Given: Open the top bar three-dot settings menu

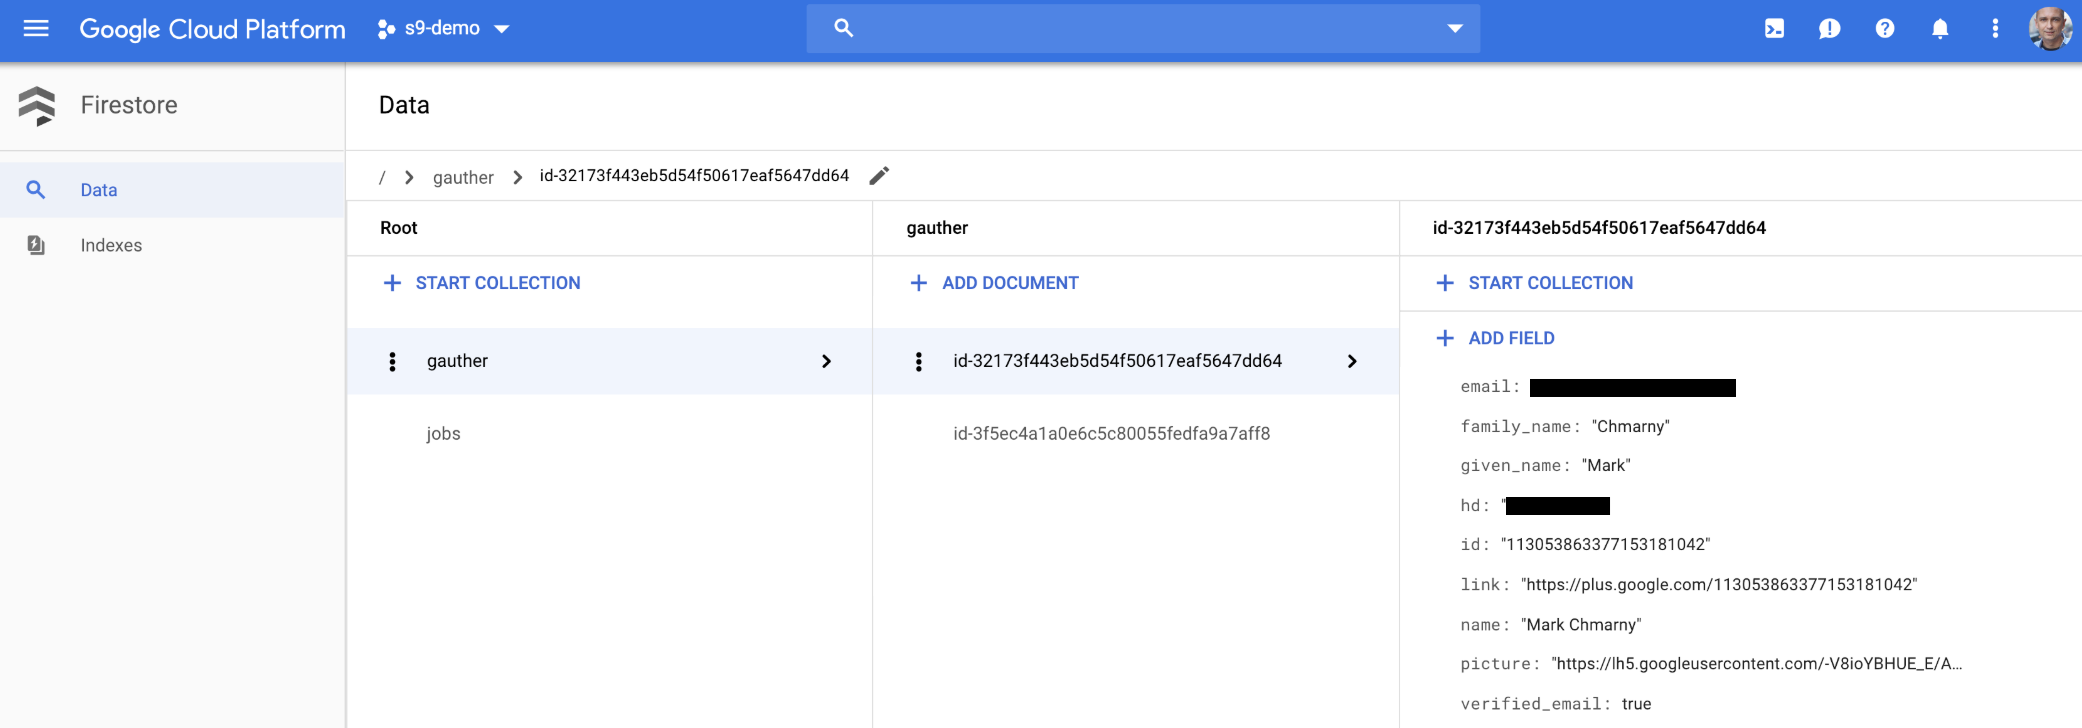Looking at the screenshot, I should [1995, 28].
